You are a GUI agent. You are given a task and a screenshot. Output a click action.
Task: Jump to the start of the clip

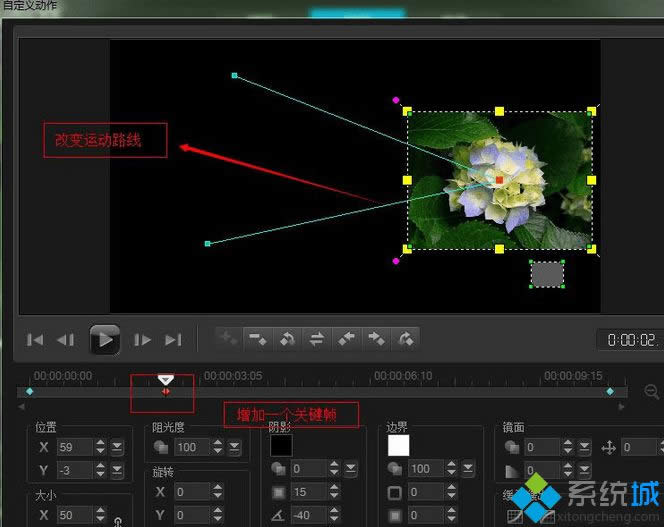(x=35, y=340)
